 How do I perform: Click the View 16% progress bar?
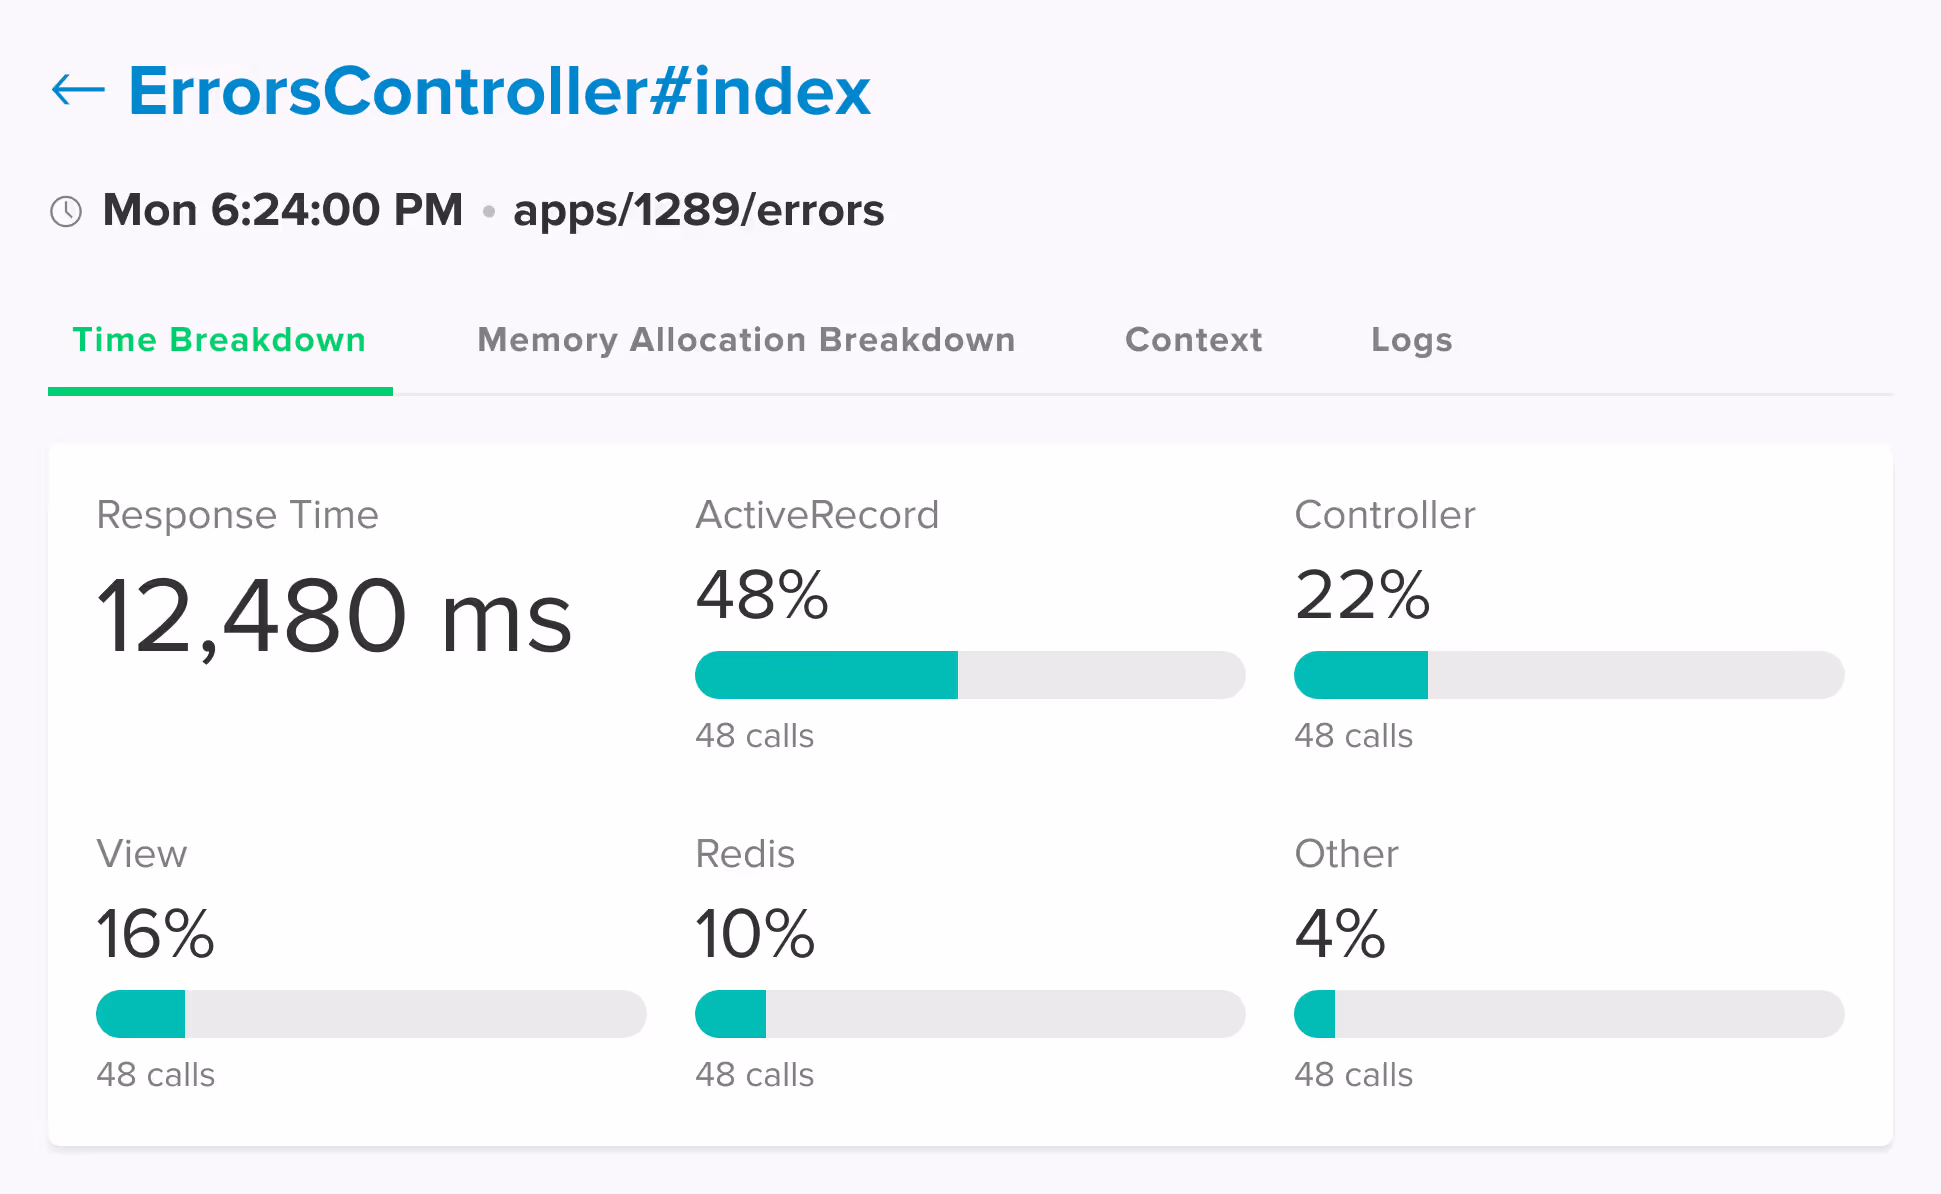tap(371, 1014)
